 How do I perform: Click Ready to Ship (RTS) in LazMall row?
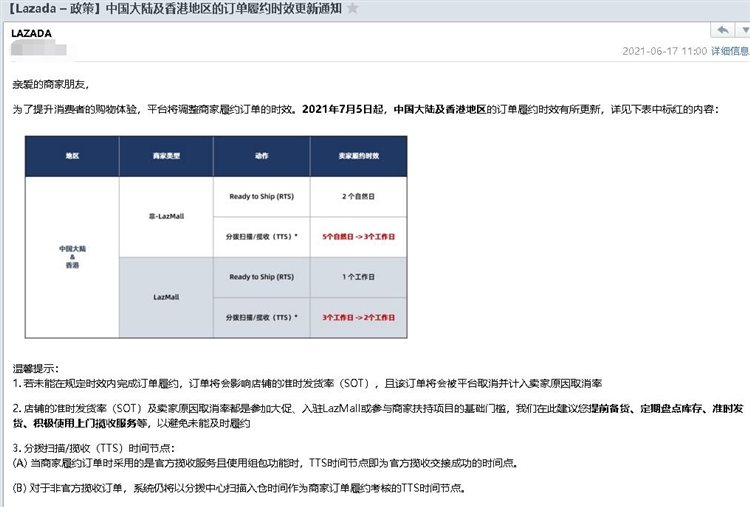tap(262, 277)
